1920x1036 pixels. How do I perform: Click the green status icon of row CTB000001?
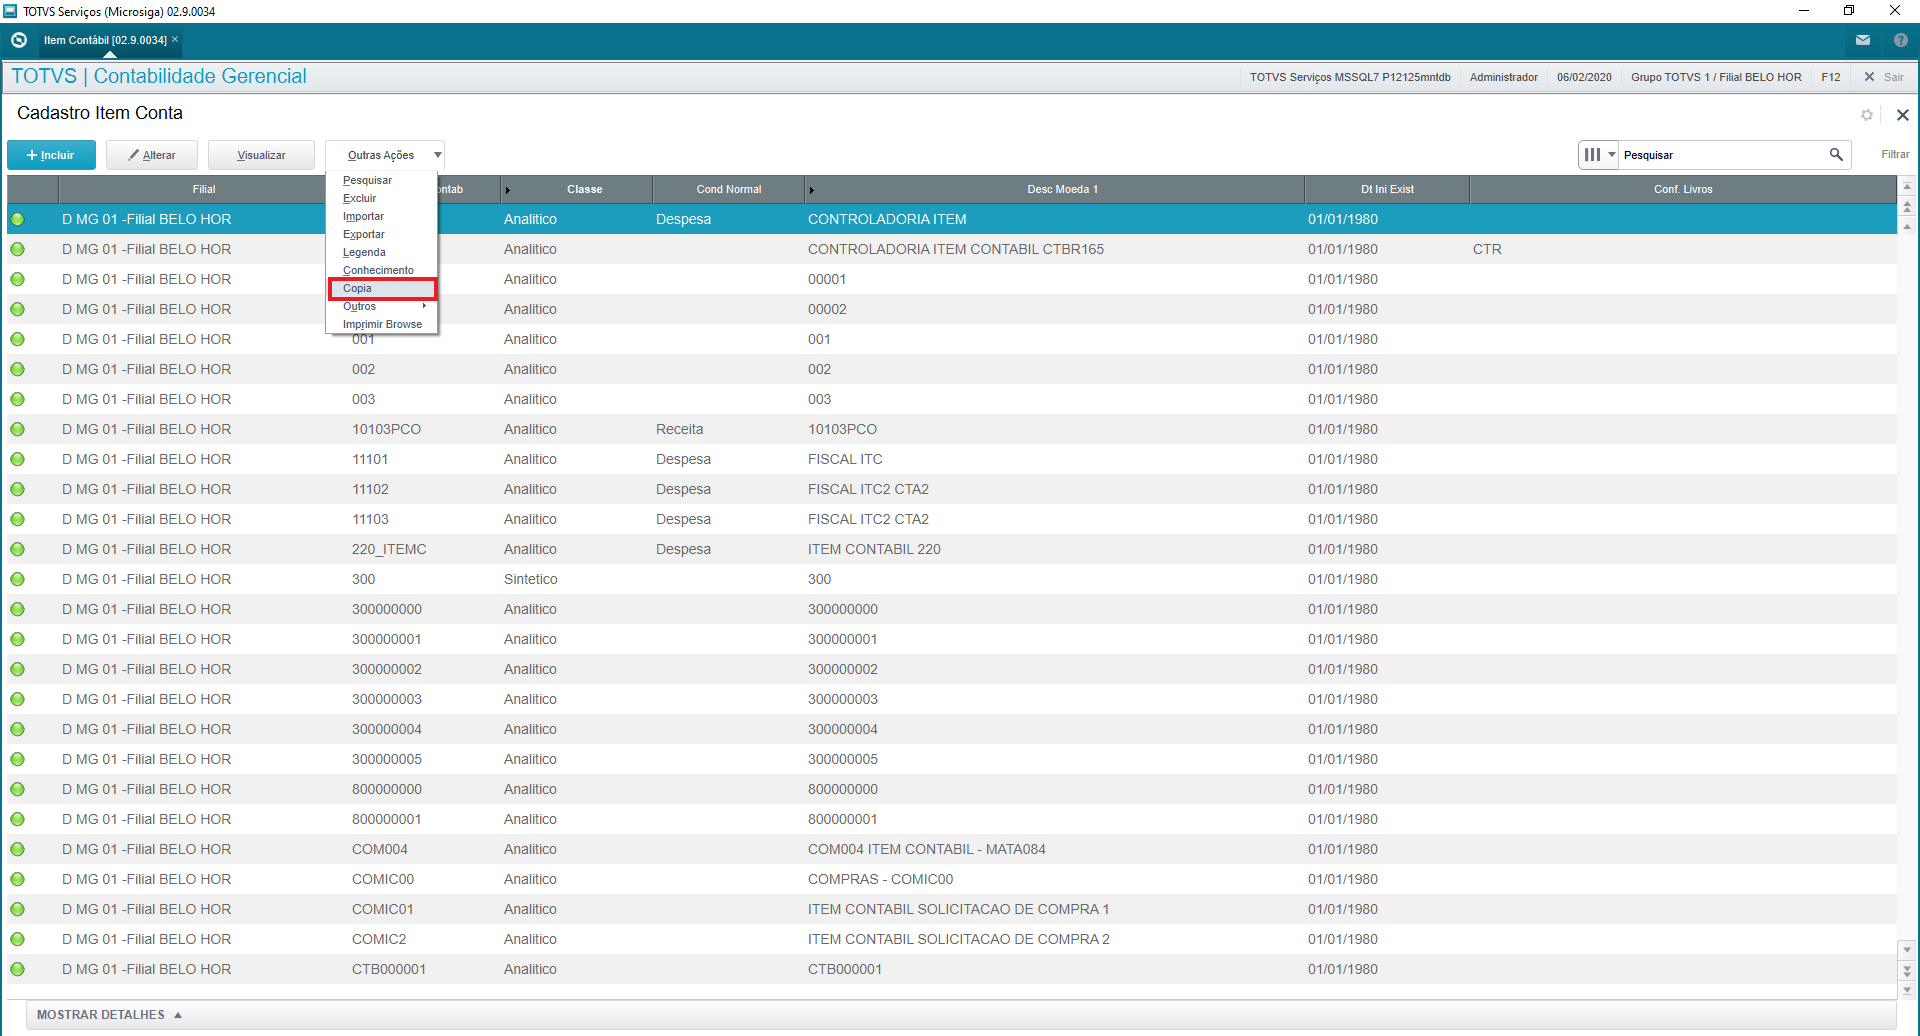pyautogui.click(x=18, y=969)
